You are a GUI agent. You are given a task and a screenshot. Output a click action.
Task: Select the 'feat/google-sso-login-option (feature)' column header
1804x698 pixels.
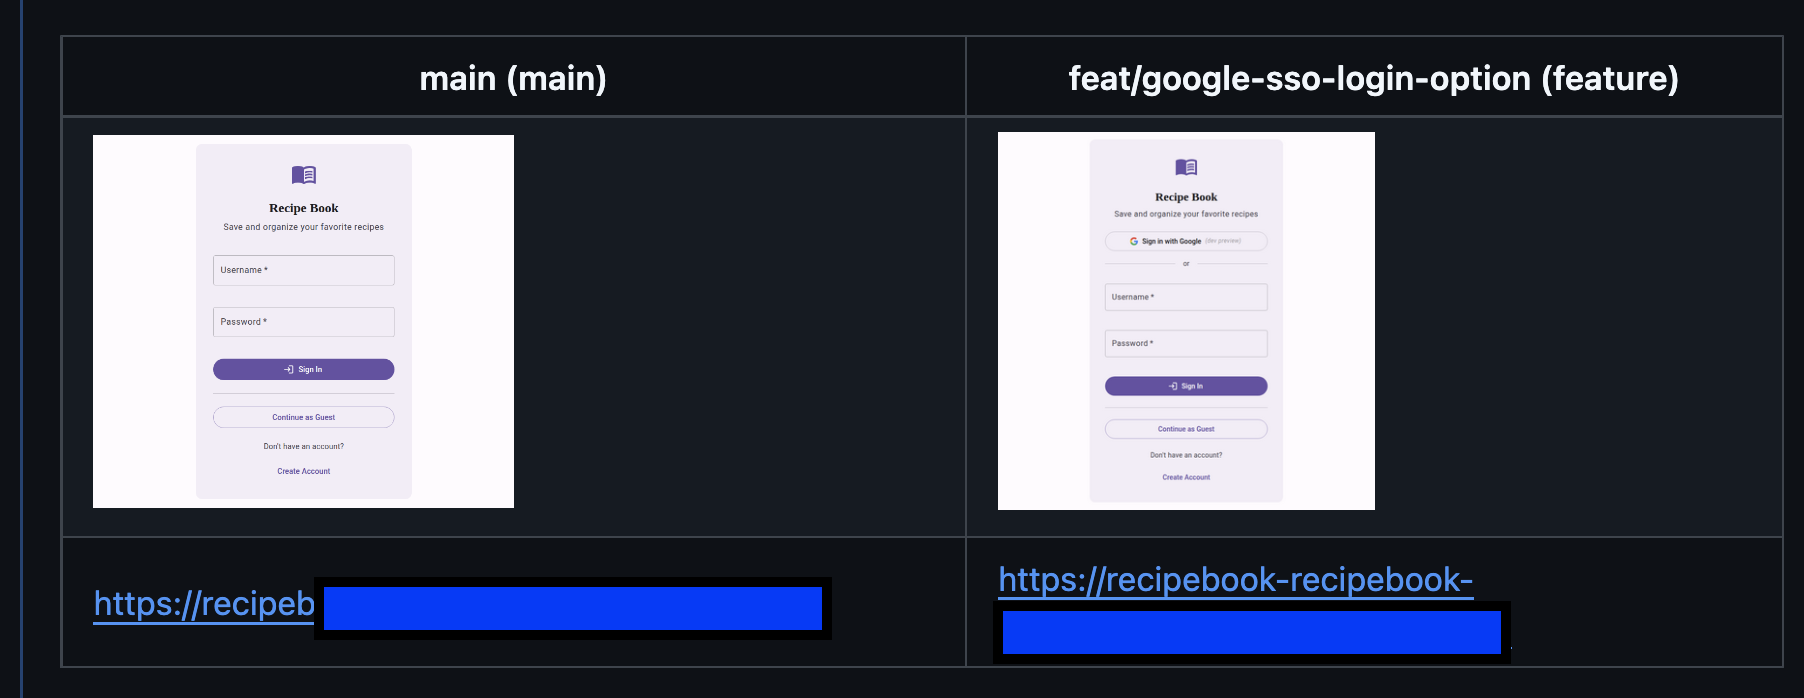coord(1372,78)
